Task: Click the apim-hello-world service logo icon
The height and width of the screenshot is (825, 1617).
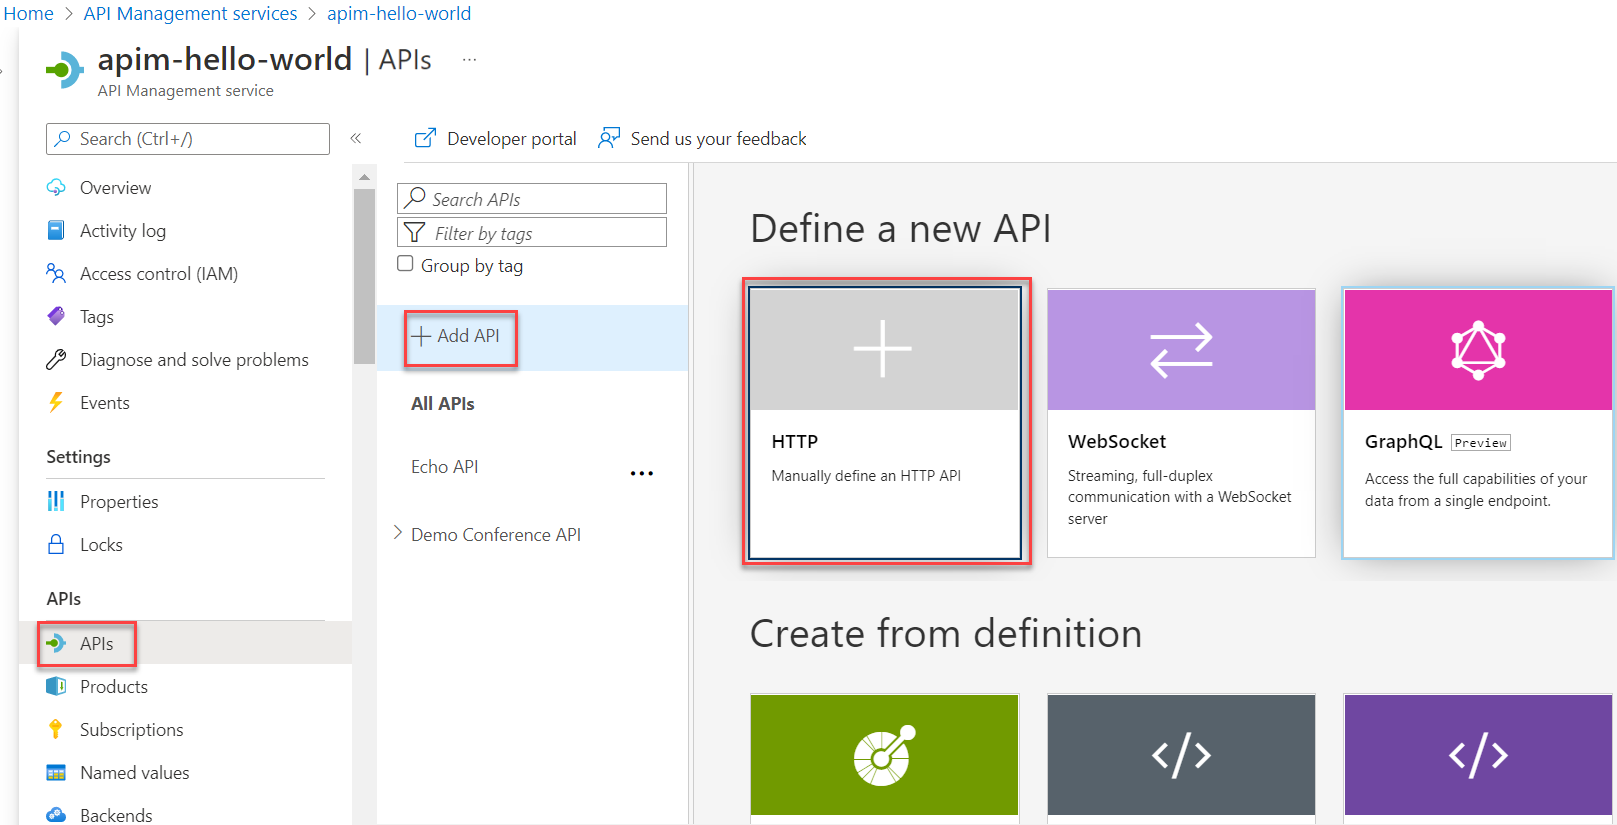Action: point(65,70)
